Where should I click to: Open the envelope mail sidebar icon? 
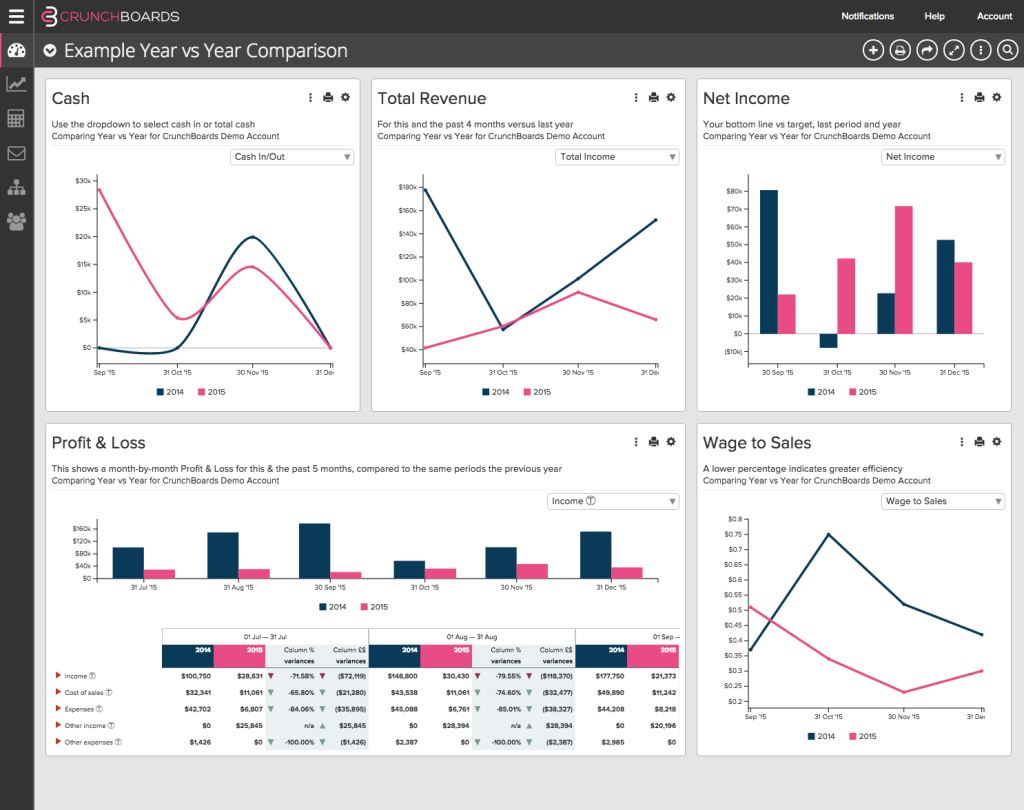click(16, 154)
